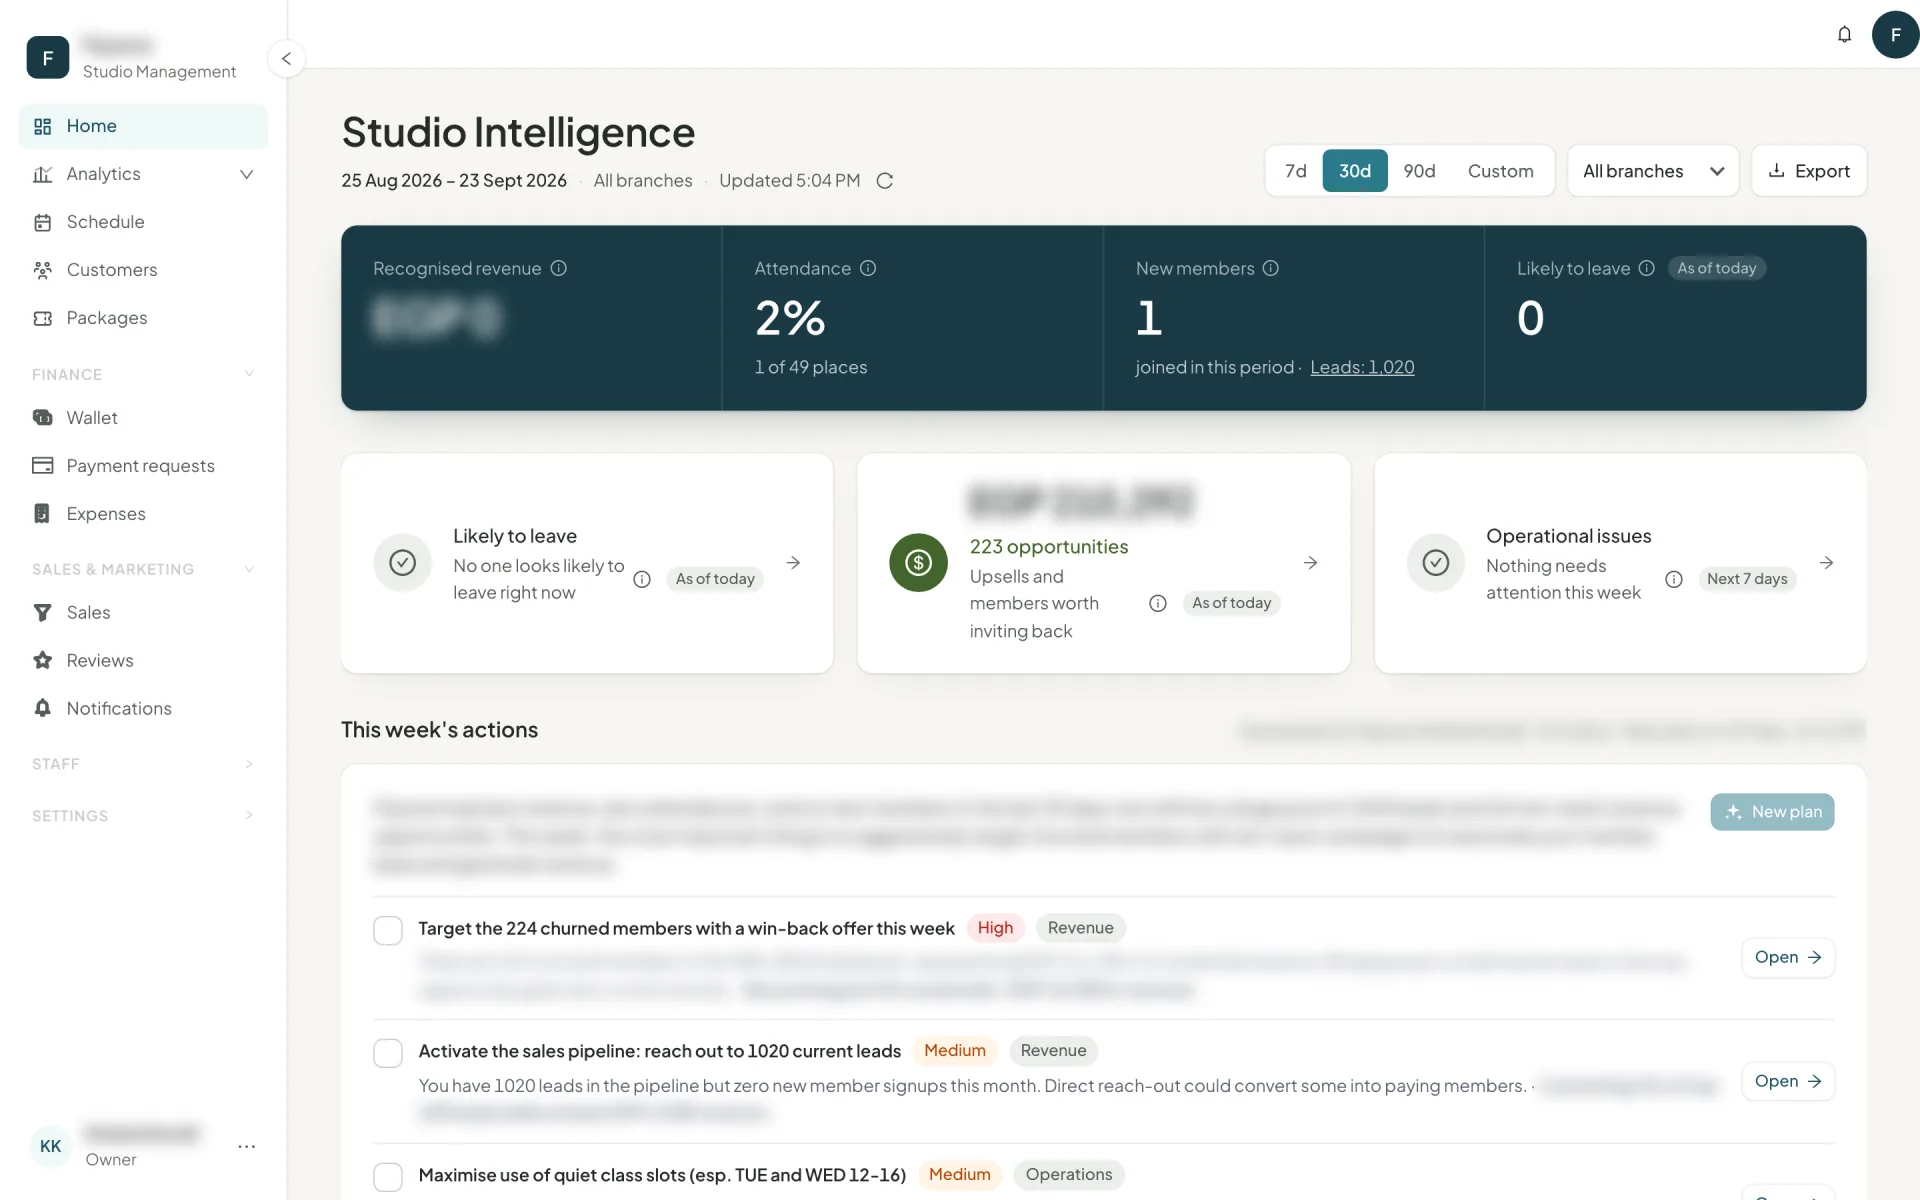1920x1200 pixels.
Task: Open the Operational issues card arrow
Action: (x=1826, y=563)
